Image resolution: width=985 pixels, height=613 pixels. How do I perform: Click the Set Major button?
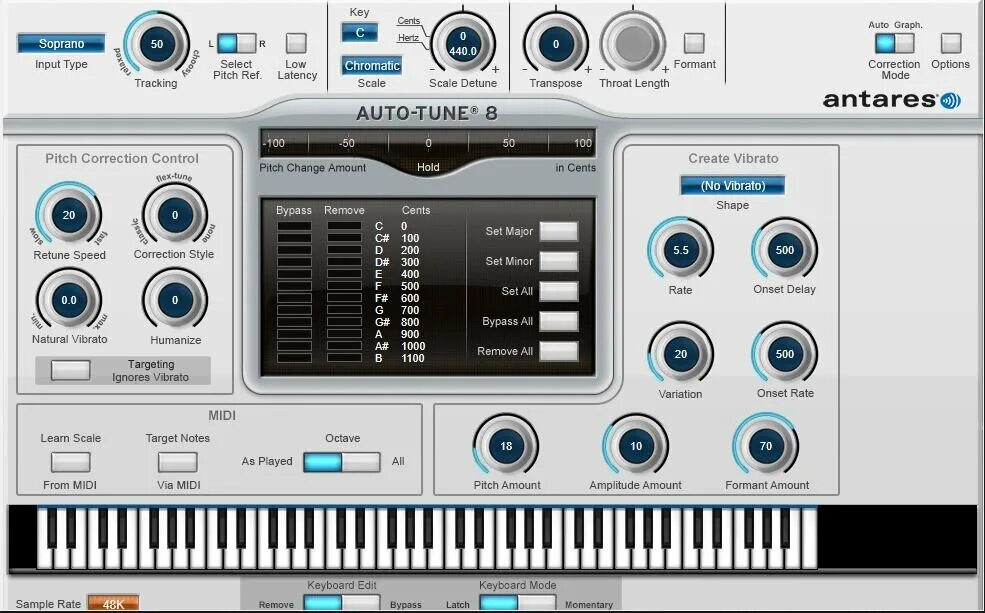click(558, 231)
